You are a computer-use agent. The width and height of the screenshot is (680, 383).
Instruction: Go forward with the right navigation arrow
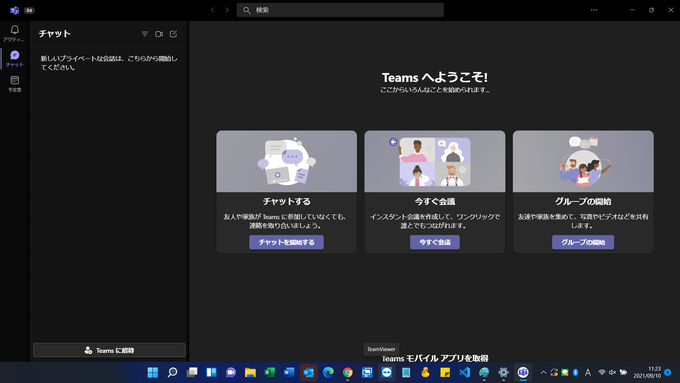pos(227,10)
